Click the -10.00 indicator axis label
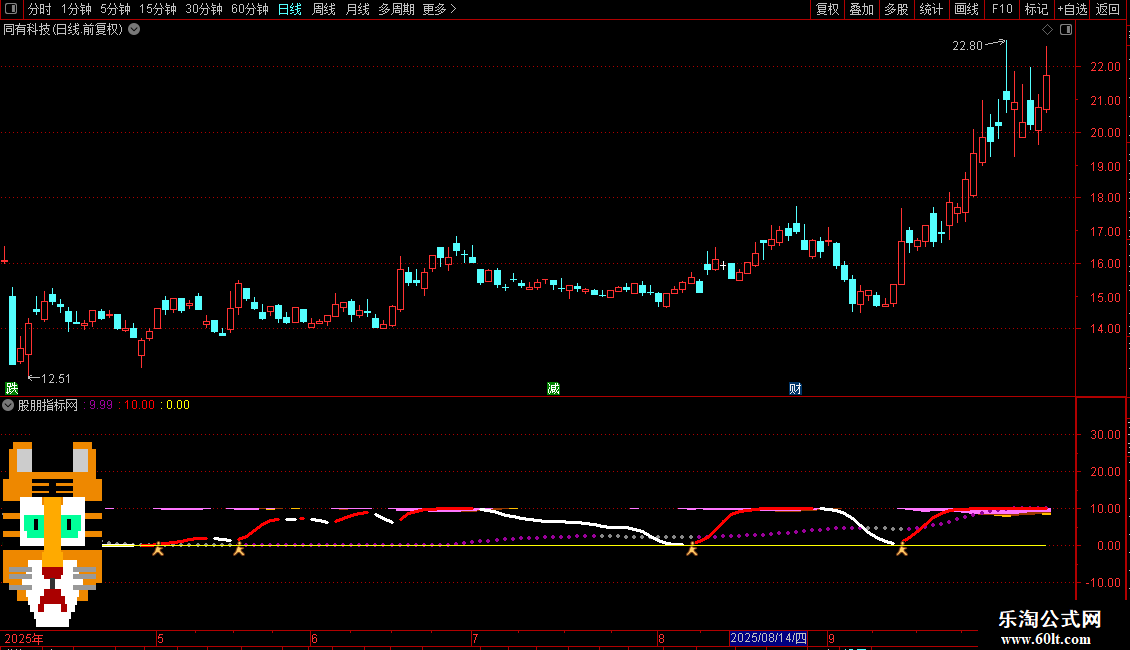This screenshot has height=650, width=1130. pos(1103,582)
